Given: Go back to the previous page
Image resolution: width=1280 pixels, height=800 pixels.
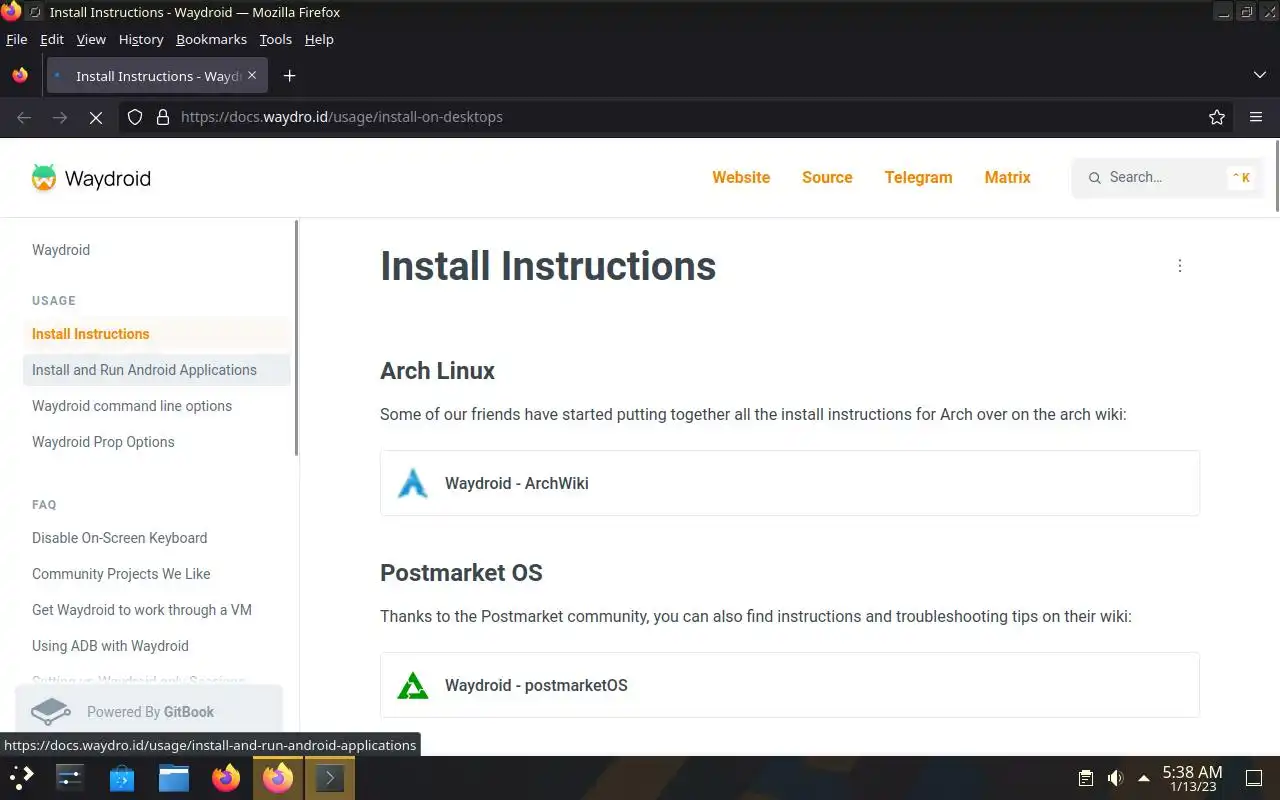Looking at the screenshot, I should tap(24, 117).
